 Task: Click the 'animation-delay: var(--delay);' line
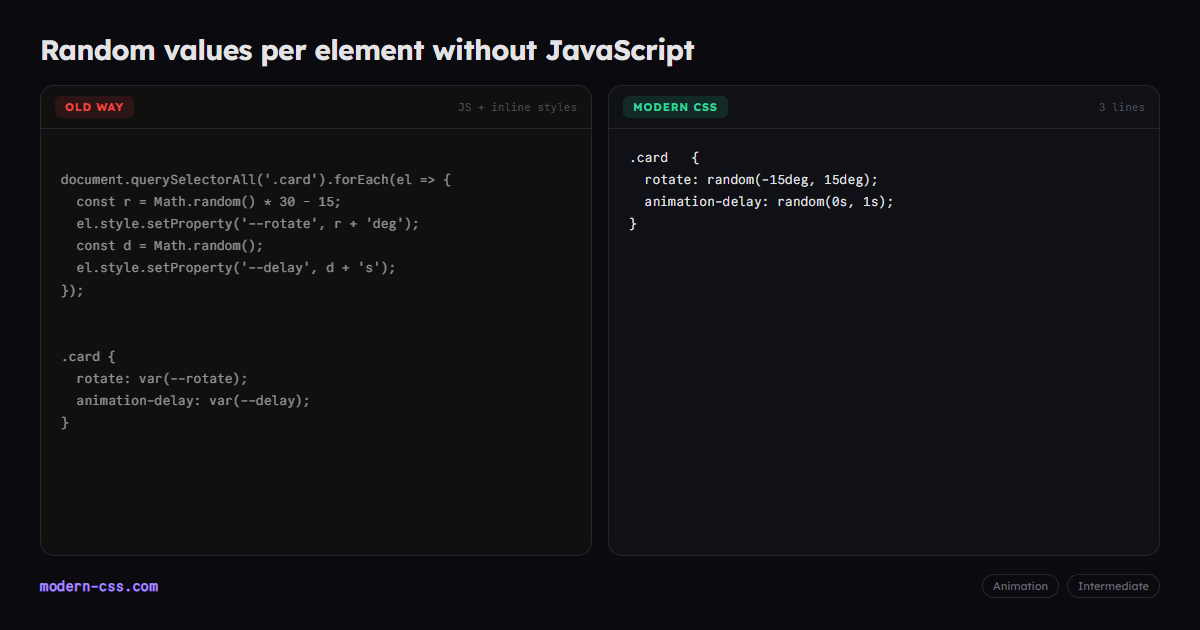click(193, 400)
